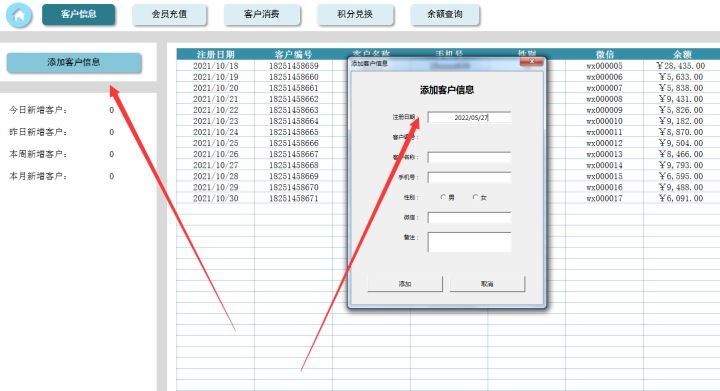Viewport: 720px width, 391px height.
Task: Select balance cell ¥9,793.00
Action: tap(682, 165)
